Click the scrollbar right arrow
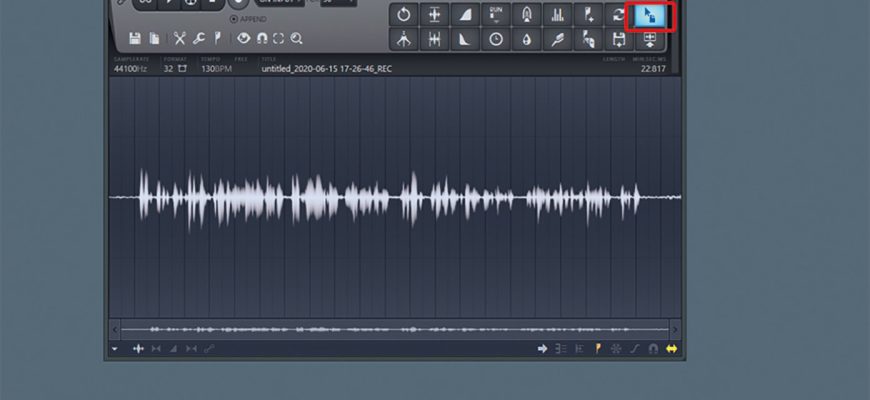This screenshot has height=400, width=870. [x=675, y=329]
